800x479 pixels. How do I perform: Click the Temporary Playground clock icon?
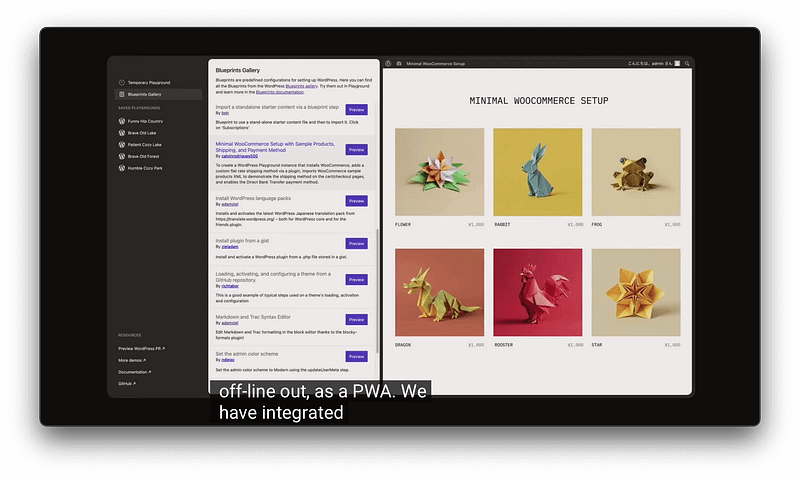tap(121, 83)
